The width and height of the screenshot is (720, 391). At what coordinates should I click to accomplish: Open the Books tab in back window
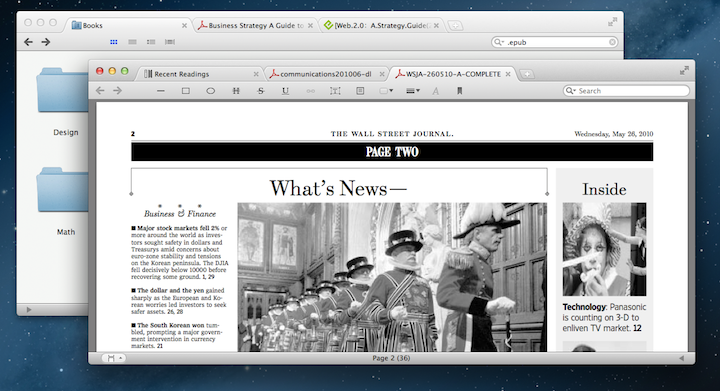click(x=87, y=25)
